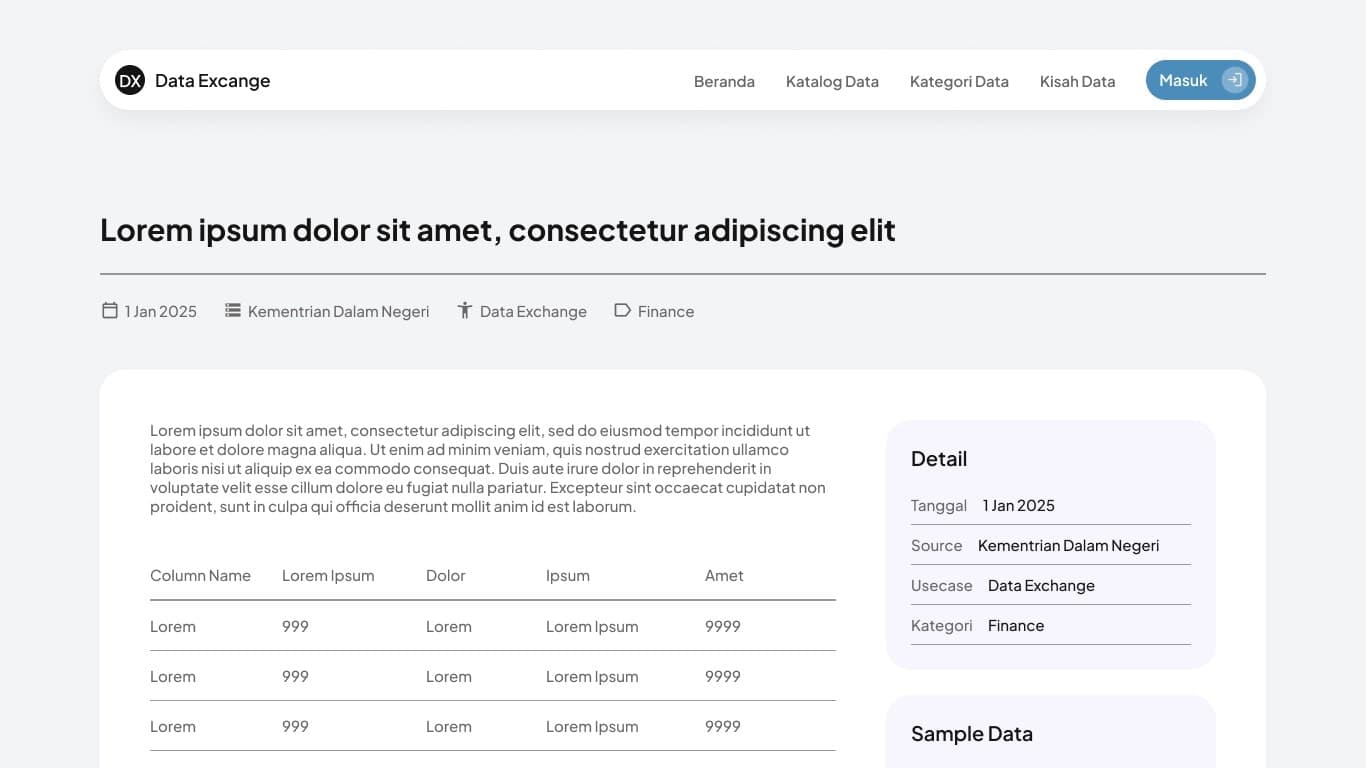Image resolution: width=1366 pixels, height=768 pixels.
Task: Open the Kisah Data menu item
Action: [1077, 81]
